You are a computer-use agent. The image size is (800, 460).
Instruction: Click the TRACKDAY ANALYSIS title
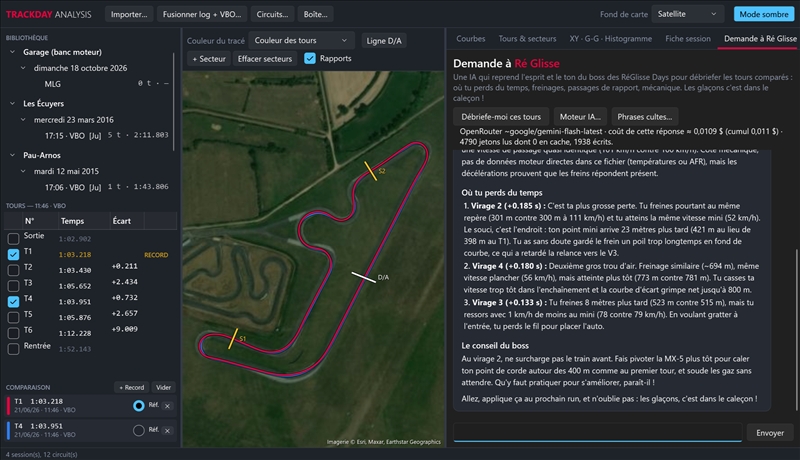(48, 14)
